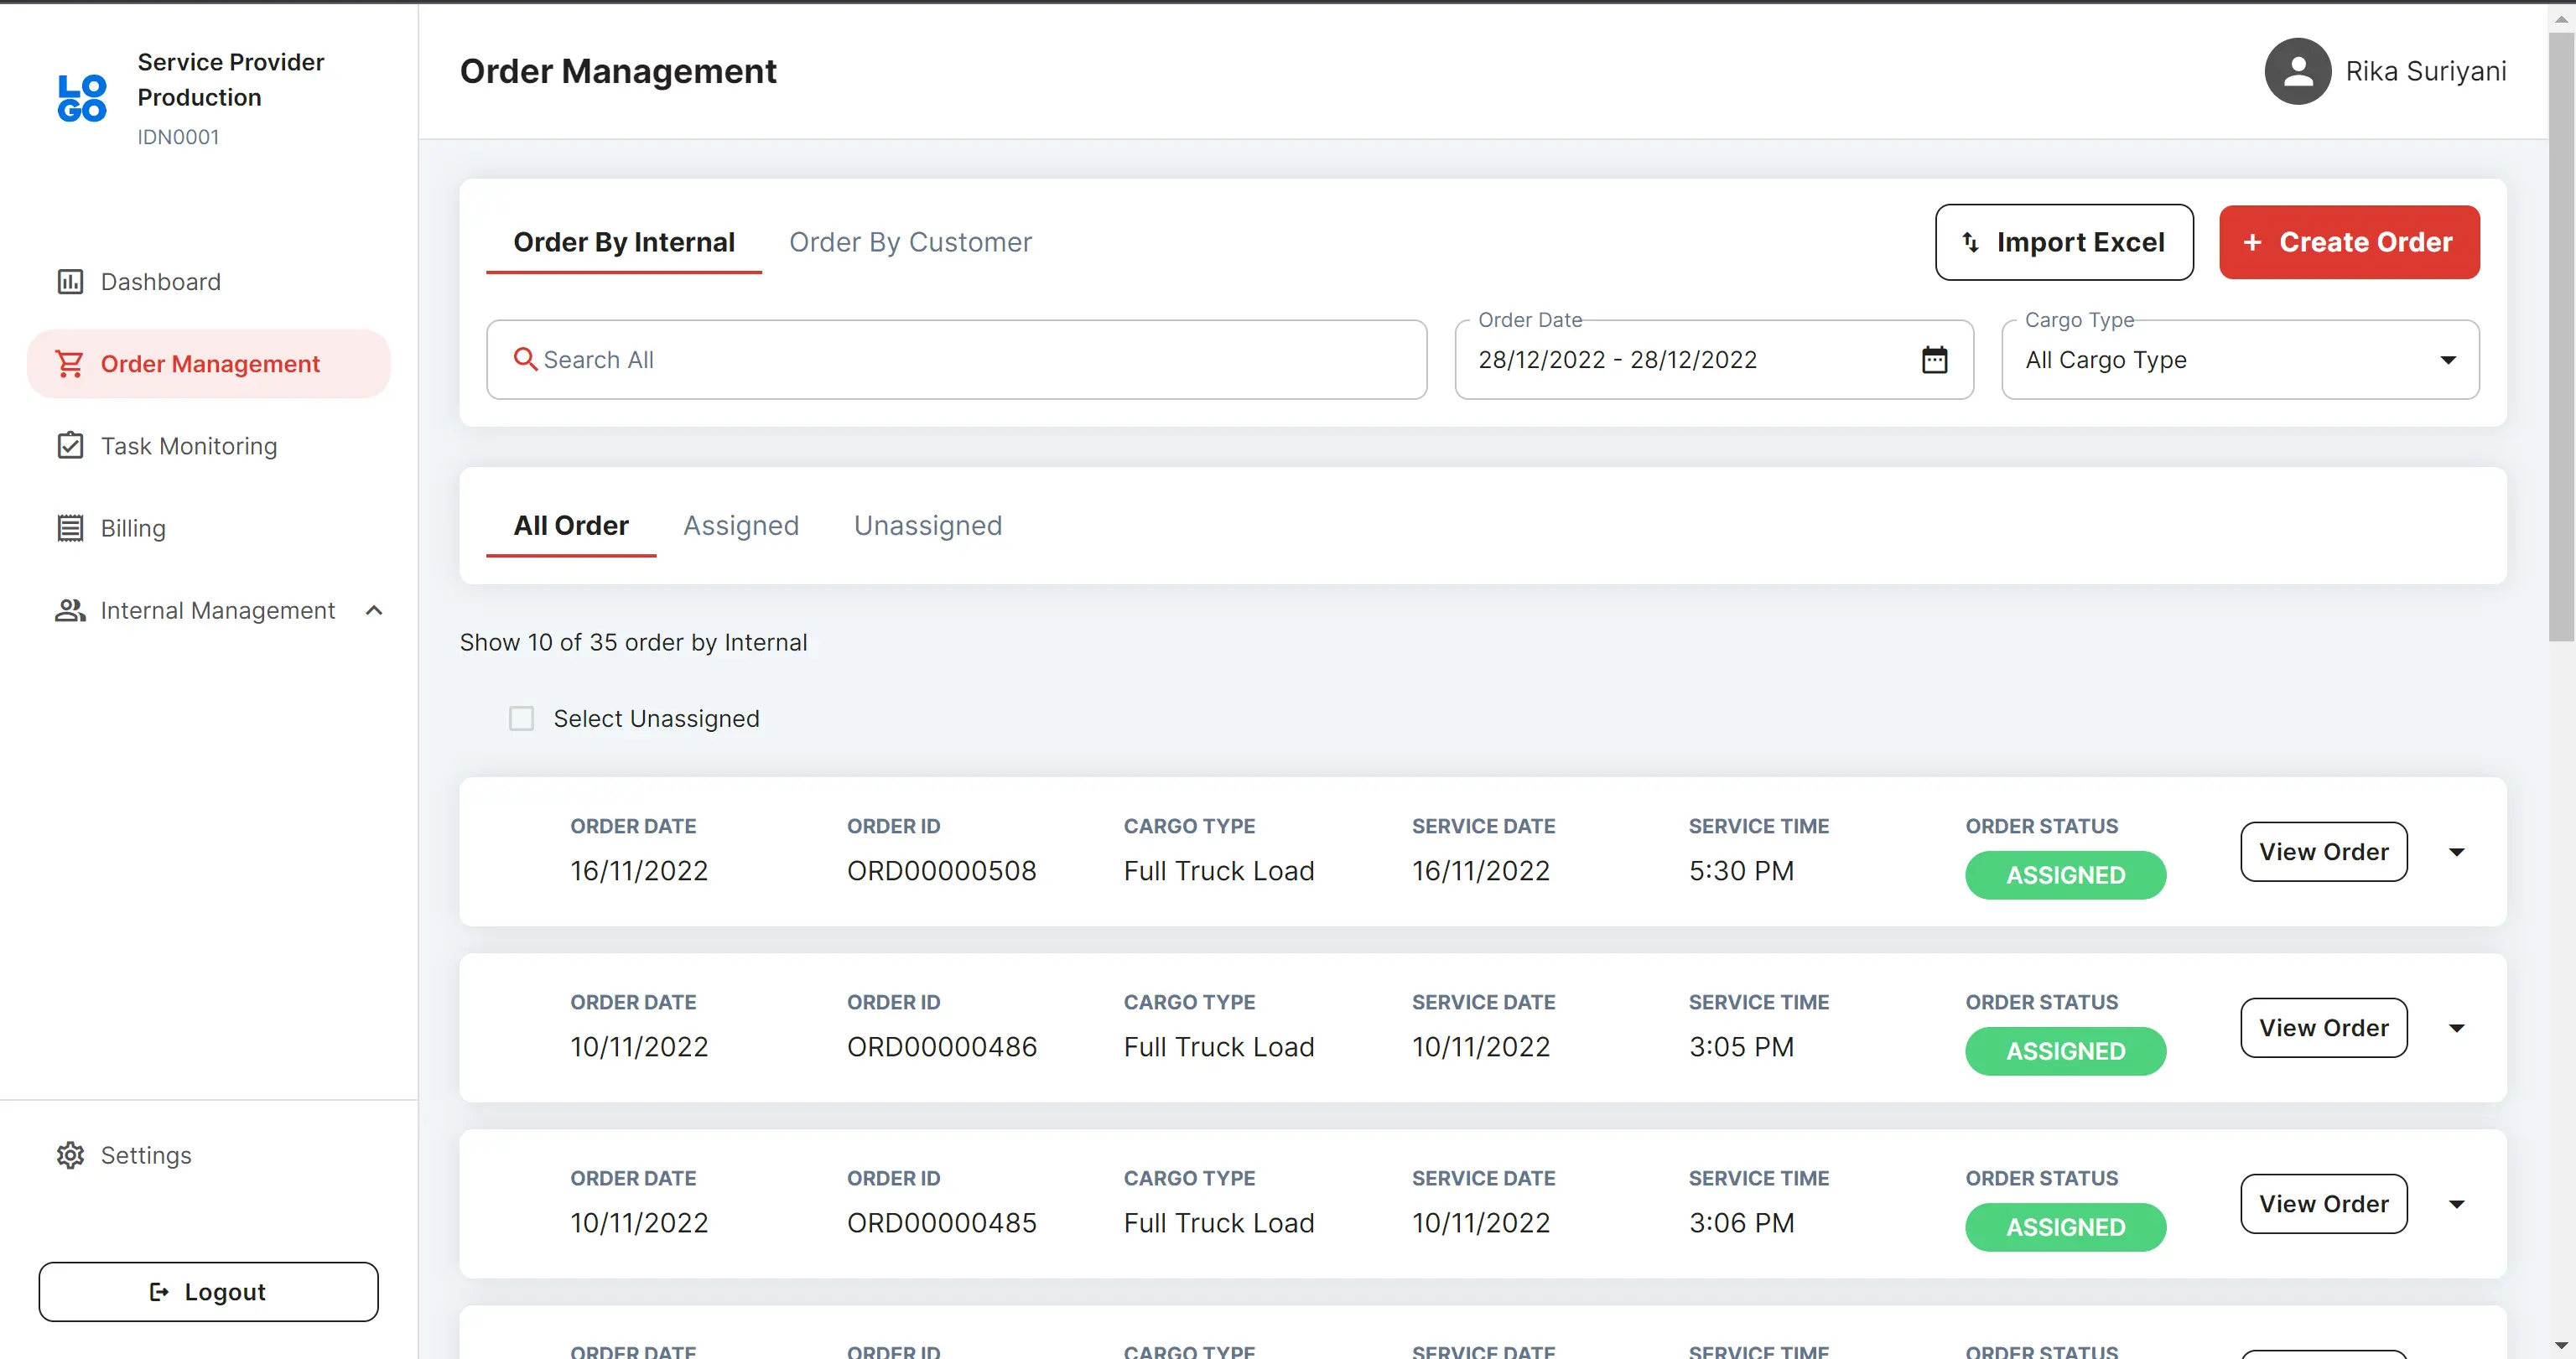The image size is (2576, 1359).
Task: Click the Settings gear icon
Action: [x=70, y=1155]
